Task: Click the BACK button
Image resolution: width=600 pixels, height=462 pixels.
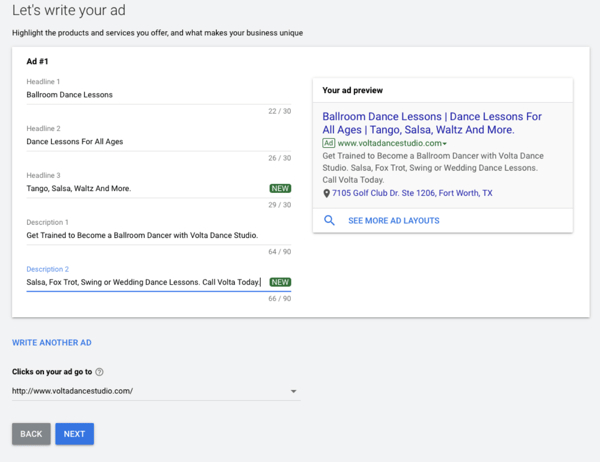Action: [x=31, y=434]
